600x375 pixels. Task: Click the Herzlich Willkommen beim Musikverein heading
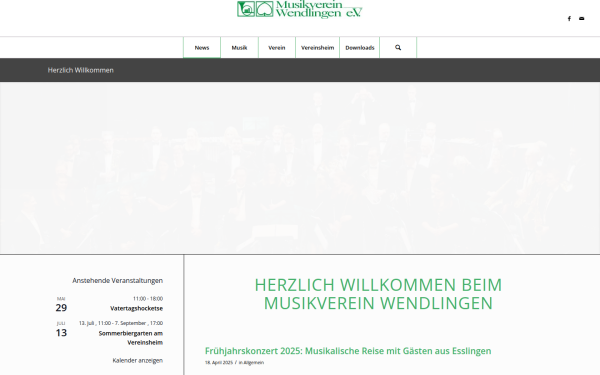(x=378, y=294)
